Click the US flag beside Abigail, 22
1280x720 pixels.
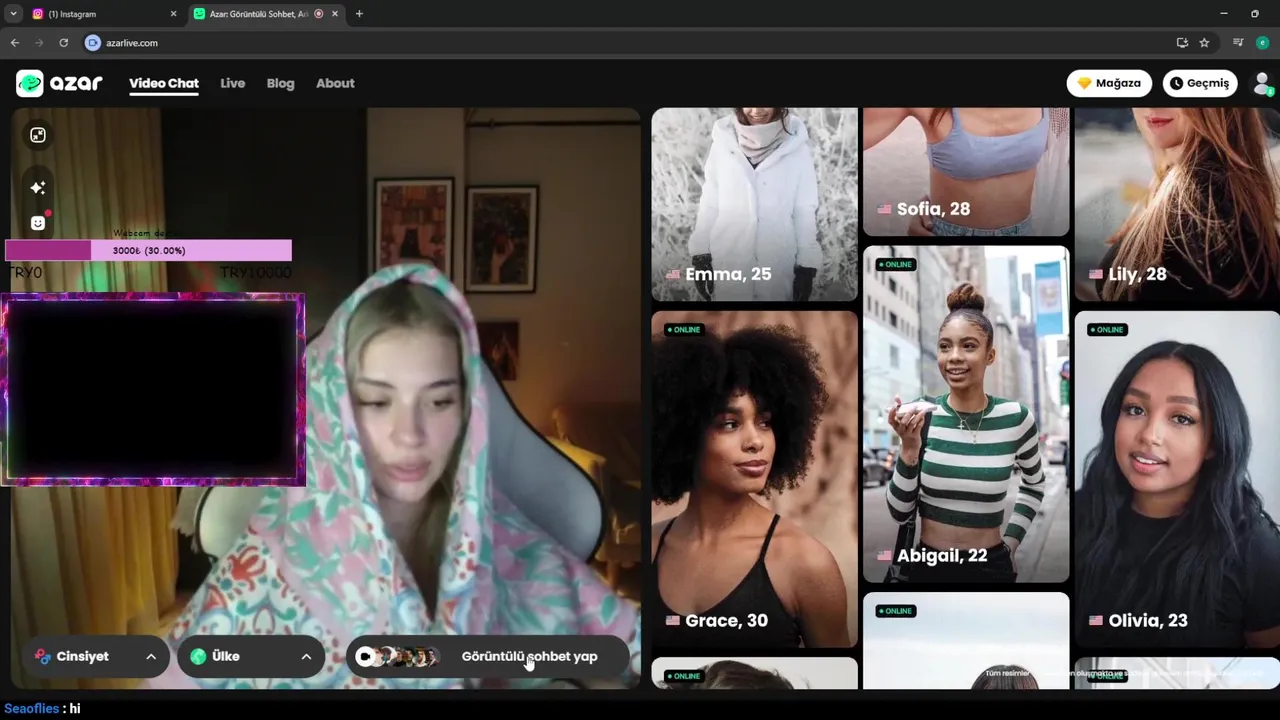click(884, 556)
